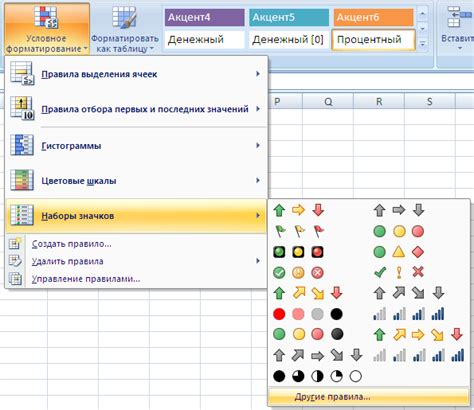The height and width of the screenshot is (410, 474).
Task: Select column R header
Action: [x=379, y=101]
